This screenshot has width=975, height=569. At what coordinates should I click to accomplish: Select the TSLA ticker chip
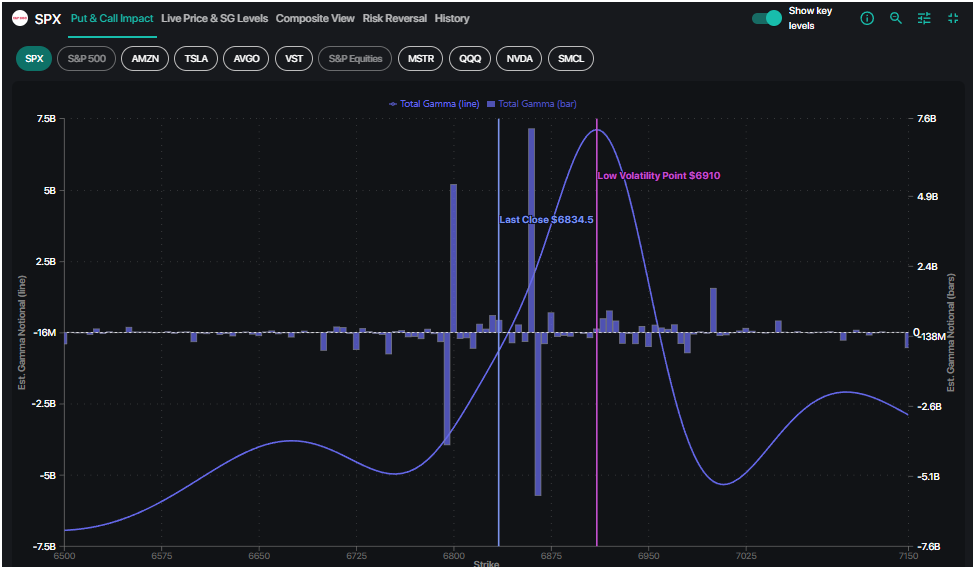pyautogui.click(x=196, y=59)
